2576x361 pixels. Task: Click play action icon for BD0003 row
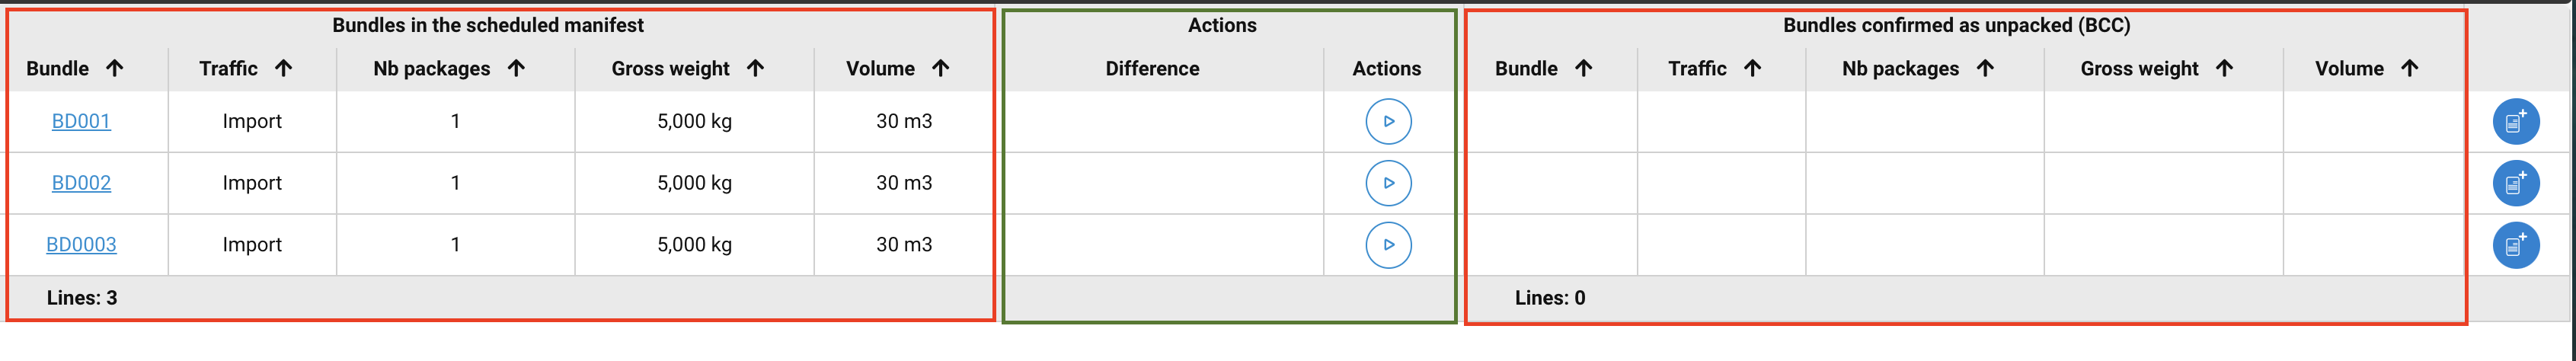1388,245
